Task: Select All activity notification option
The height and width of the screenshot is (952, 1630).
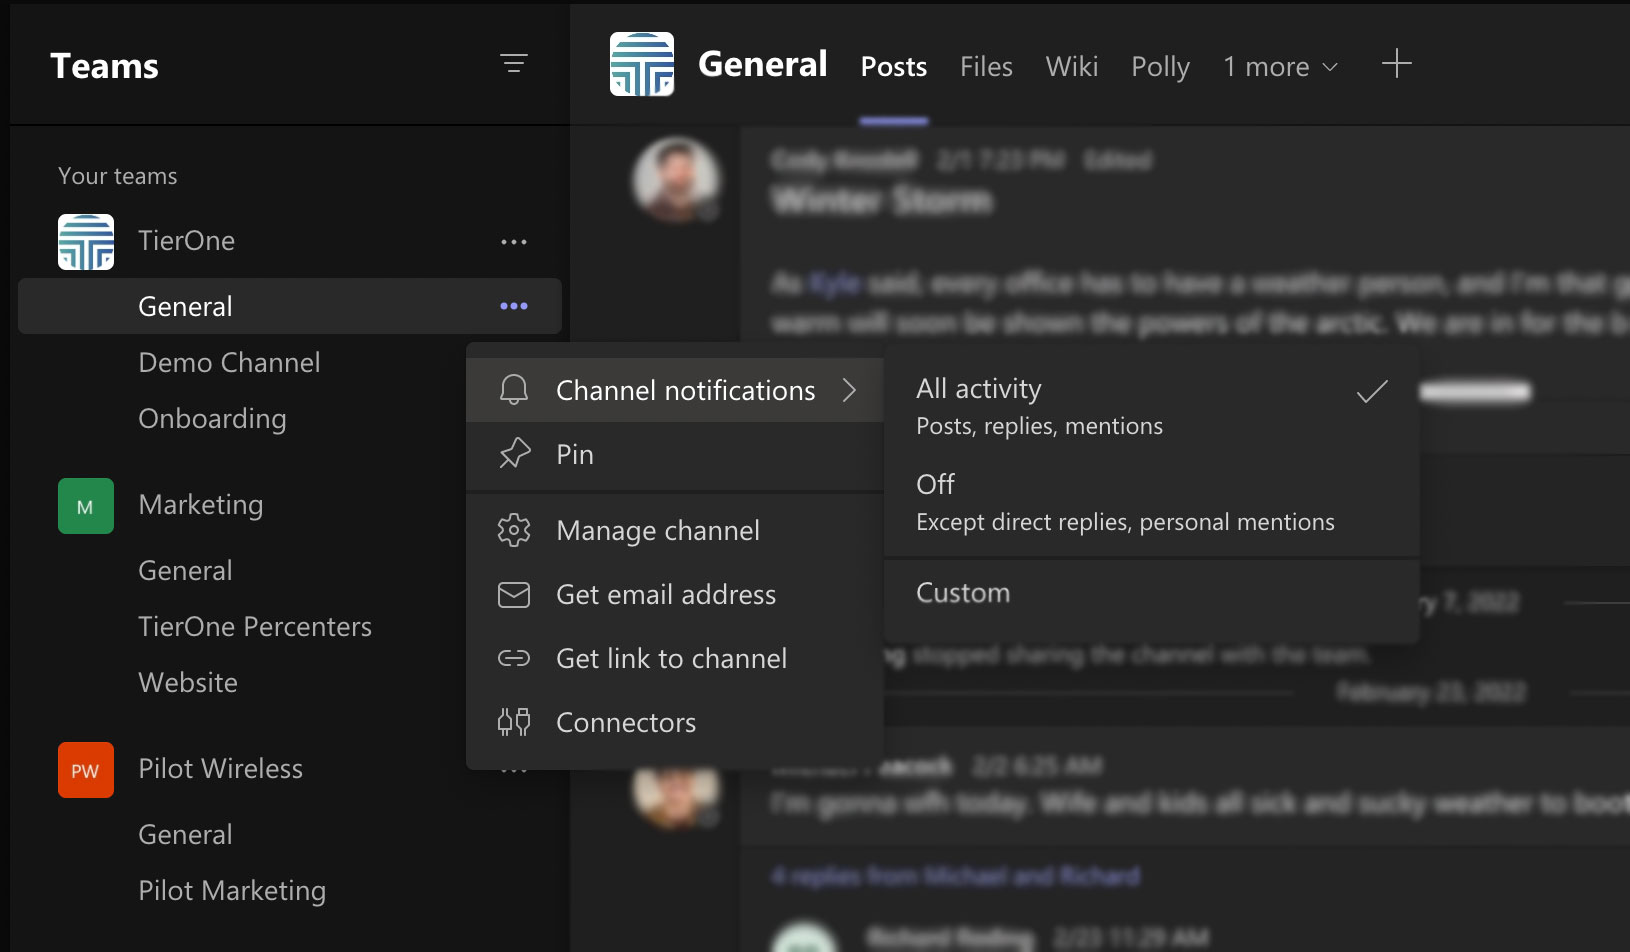Action: pyautogui.click(x=1152, y=406)
